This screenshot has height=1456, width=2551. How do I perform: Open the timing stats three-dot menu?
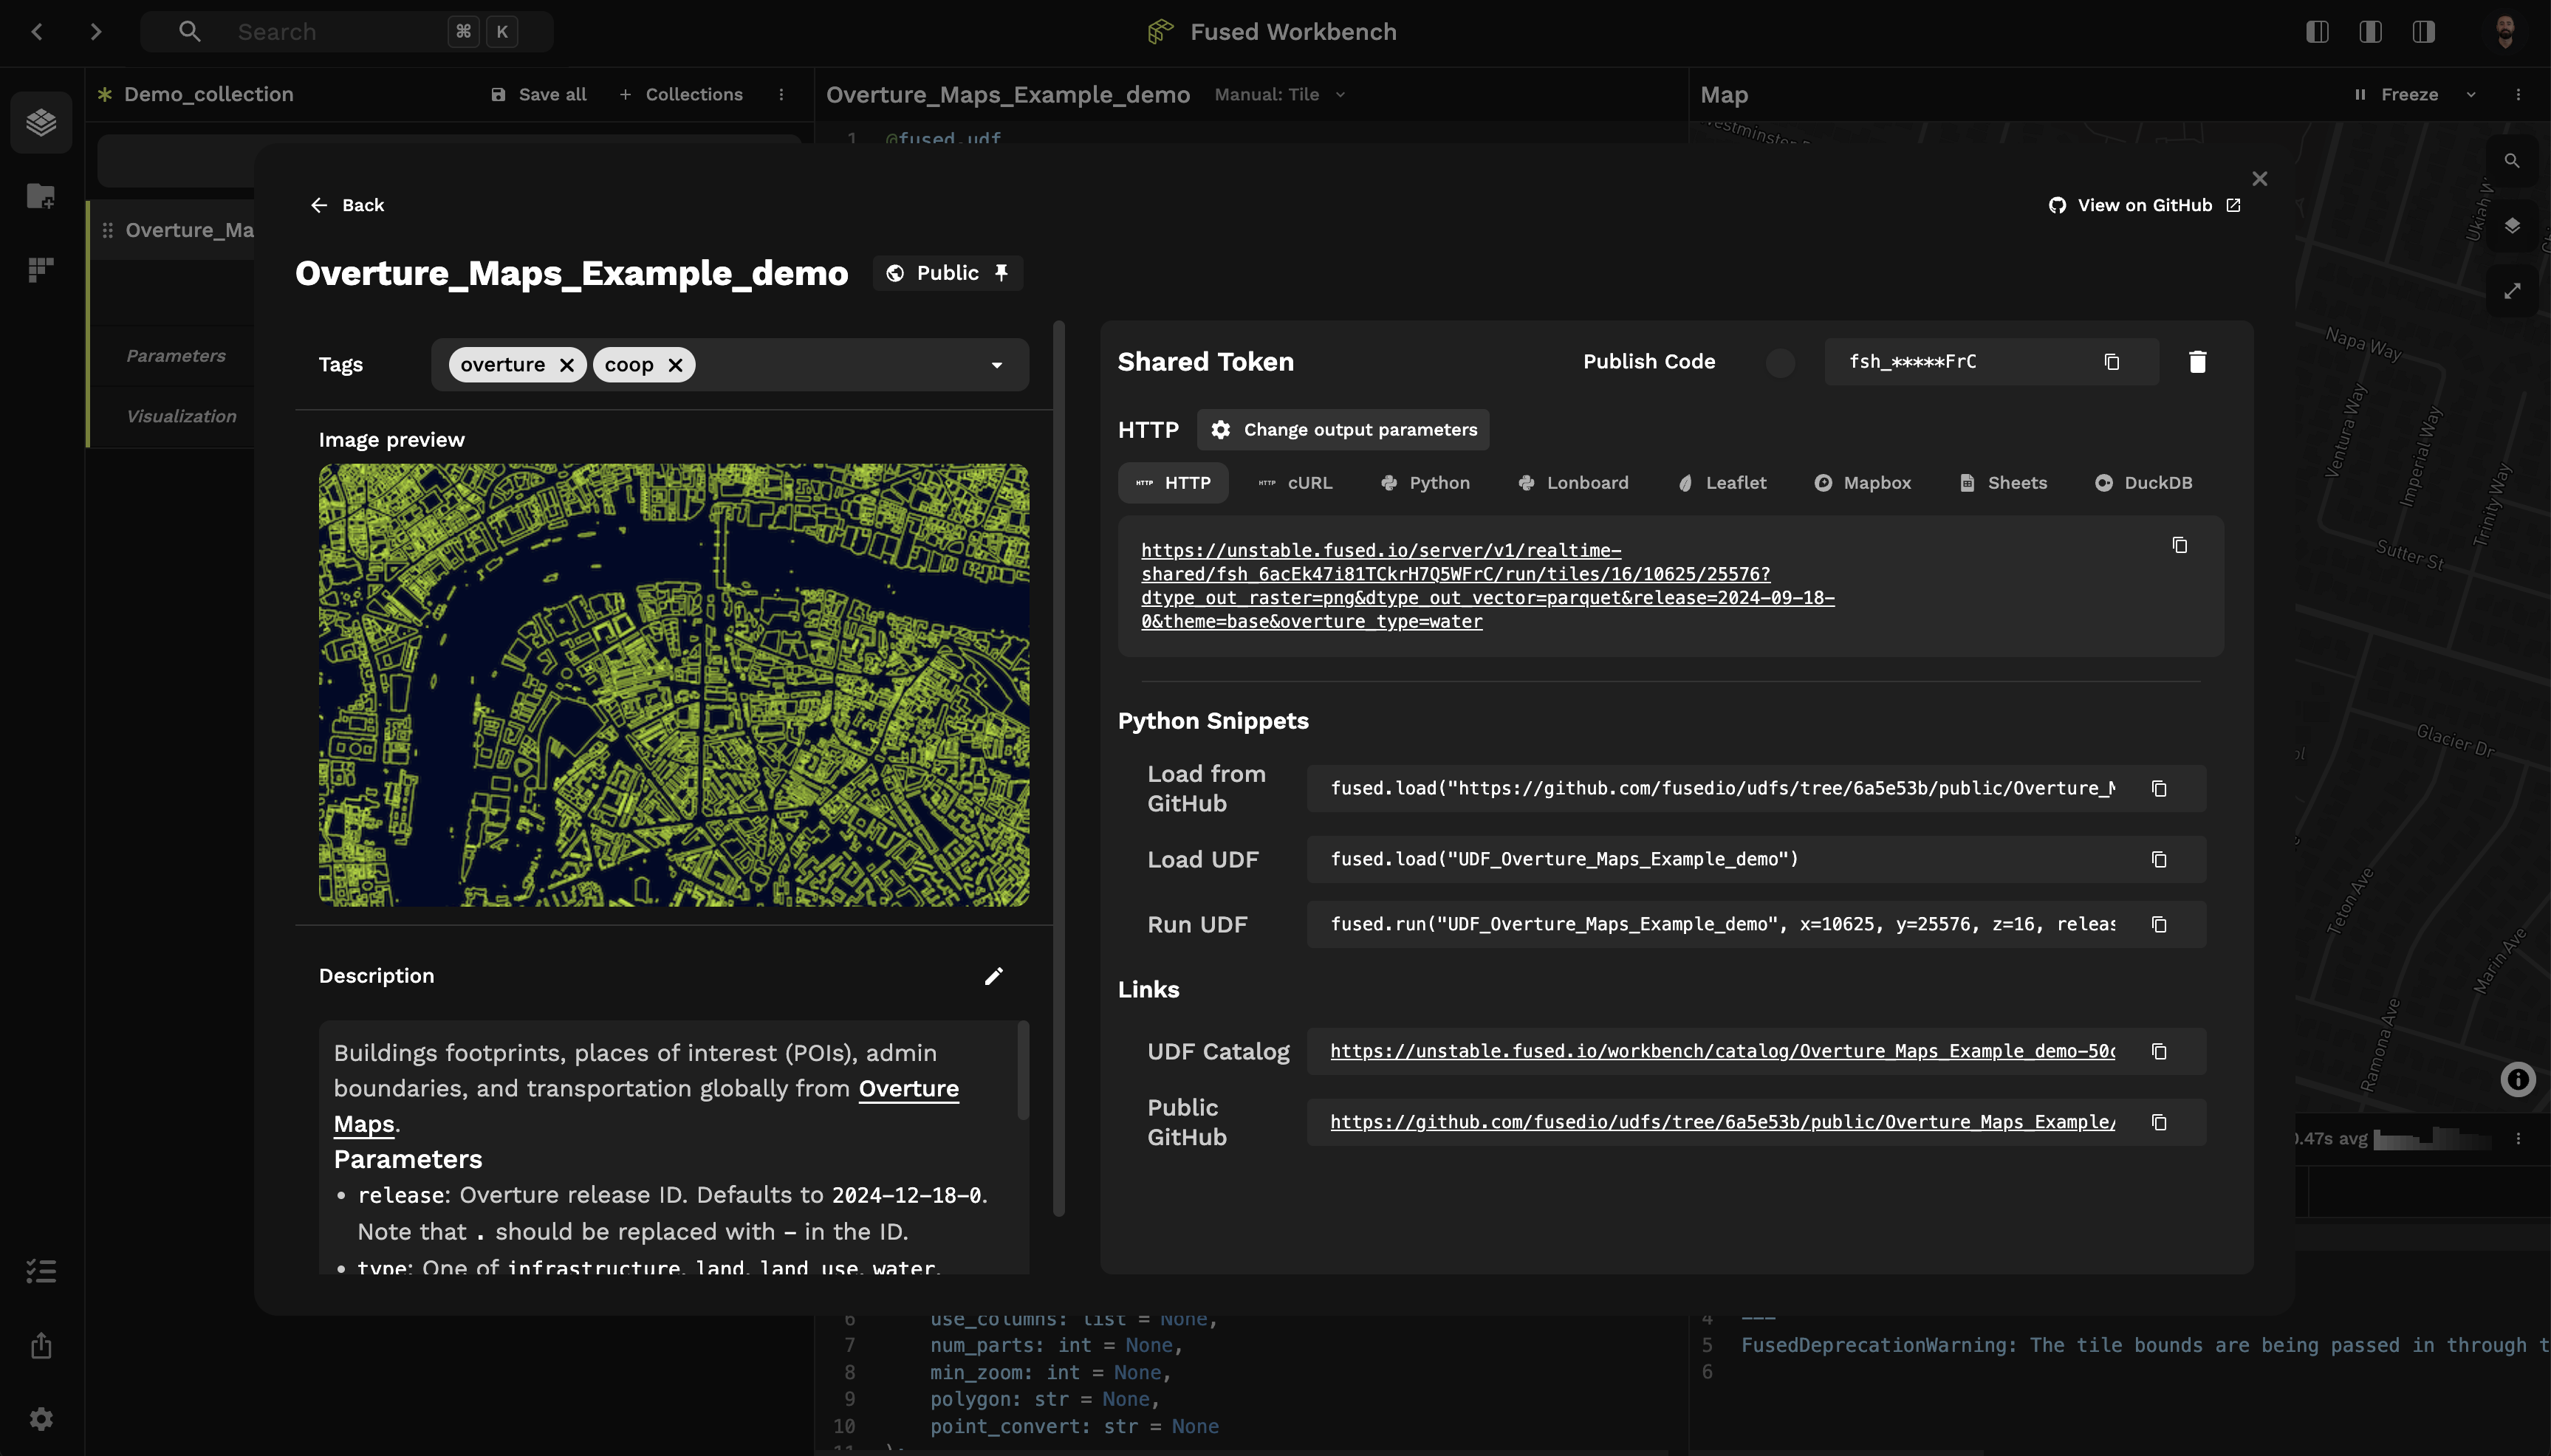click(2518, 1139)
